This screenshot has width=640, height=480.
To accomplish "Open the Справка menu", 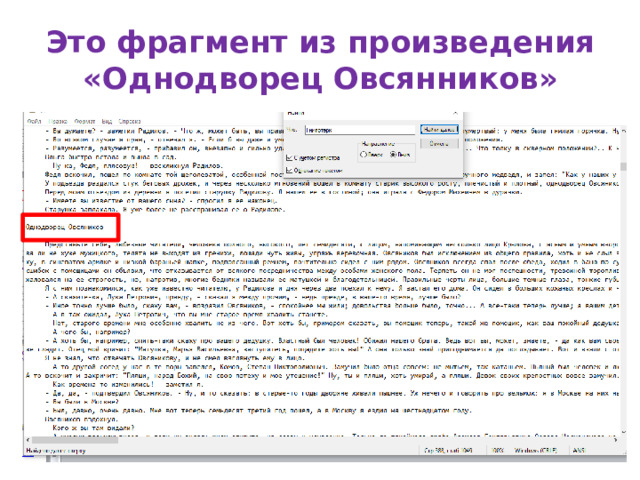I will tap(129, 121).
